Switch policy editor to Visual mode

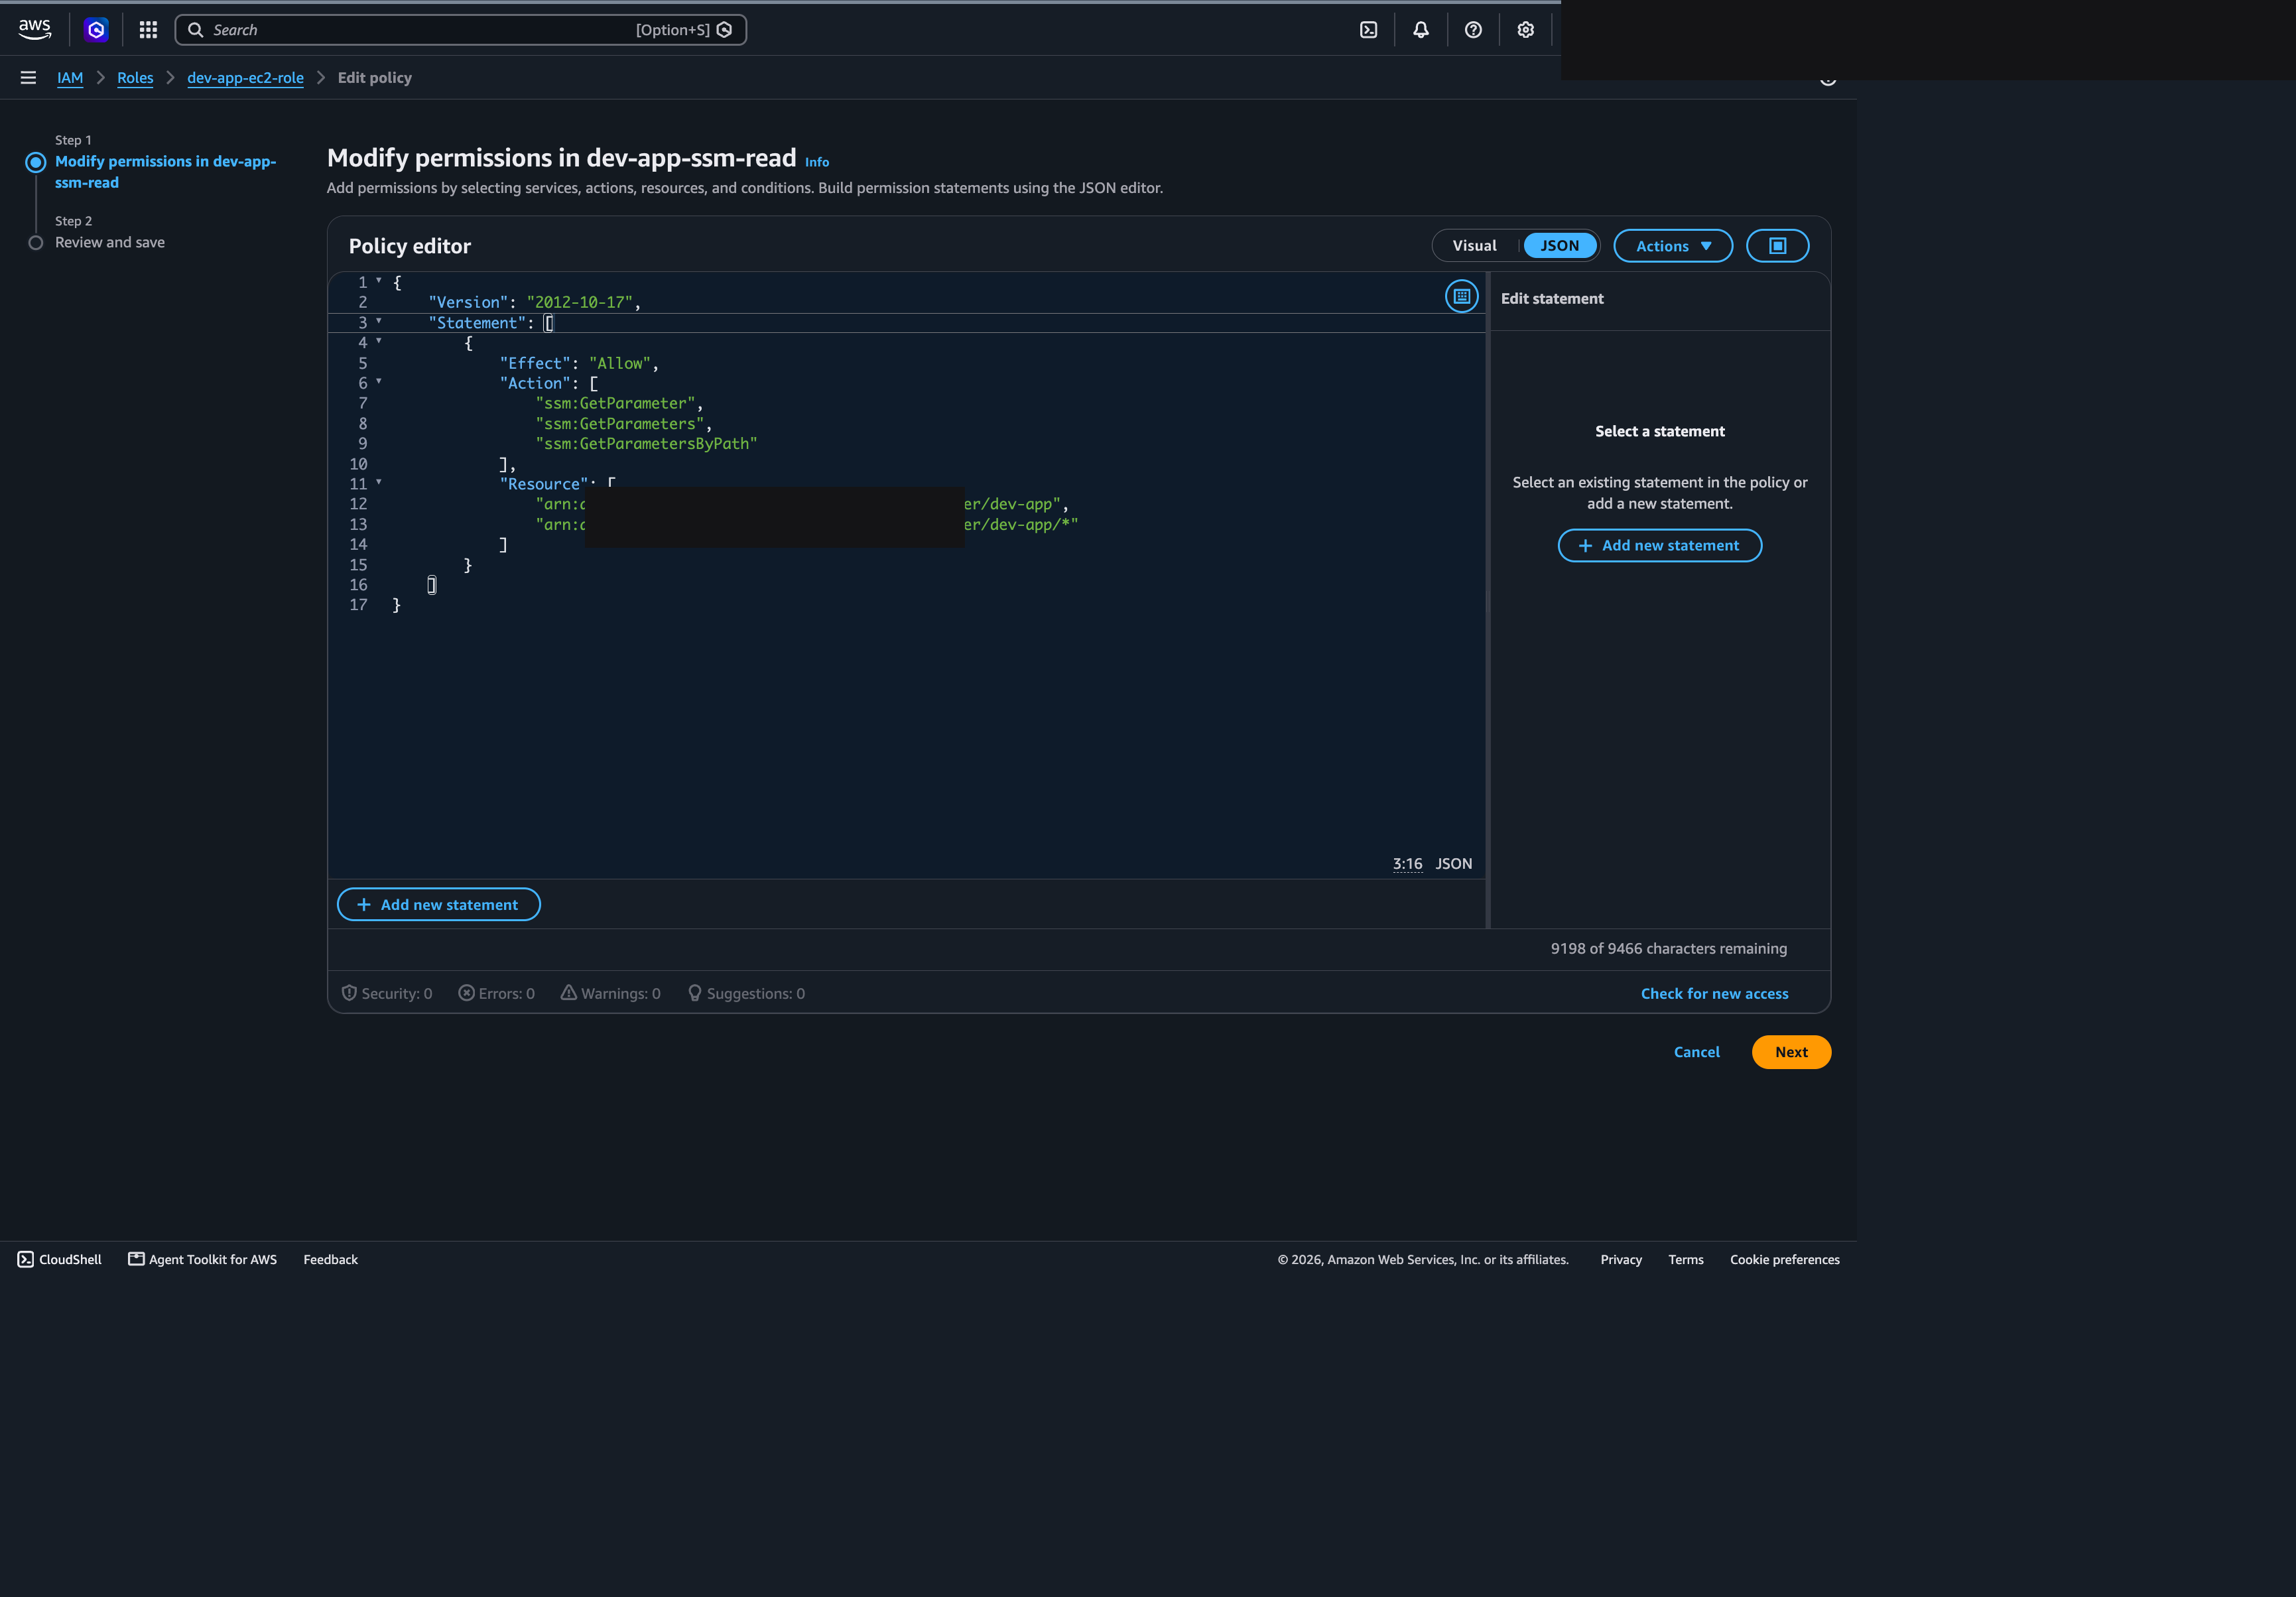point(1474,246)
